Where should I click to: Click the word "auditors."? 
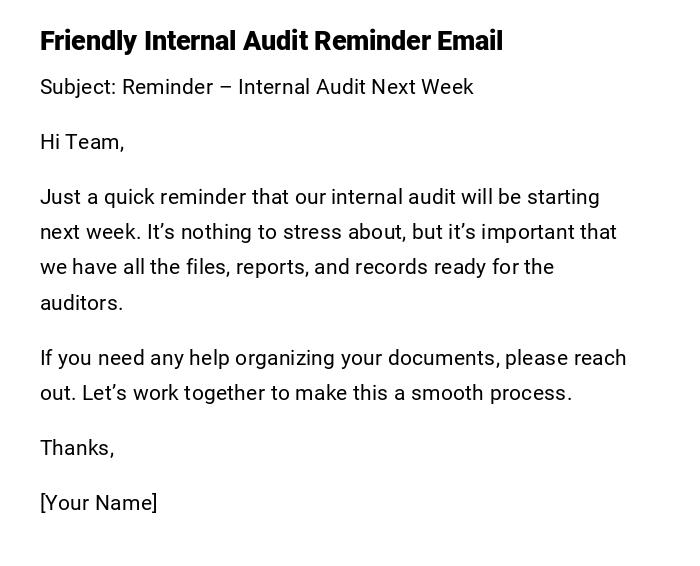(81, 303)
